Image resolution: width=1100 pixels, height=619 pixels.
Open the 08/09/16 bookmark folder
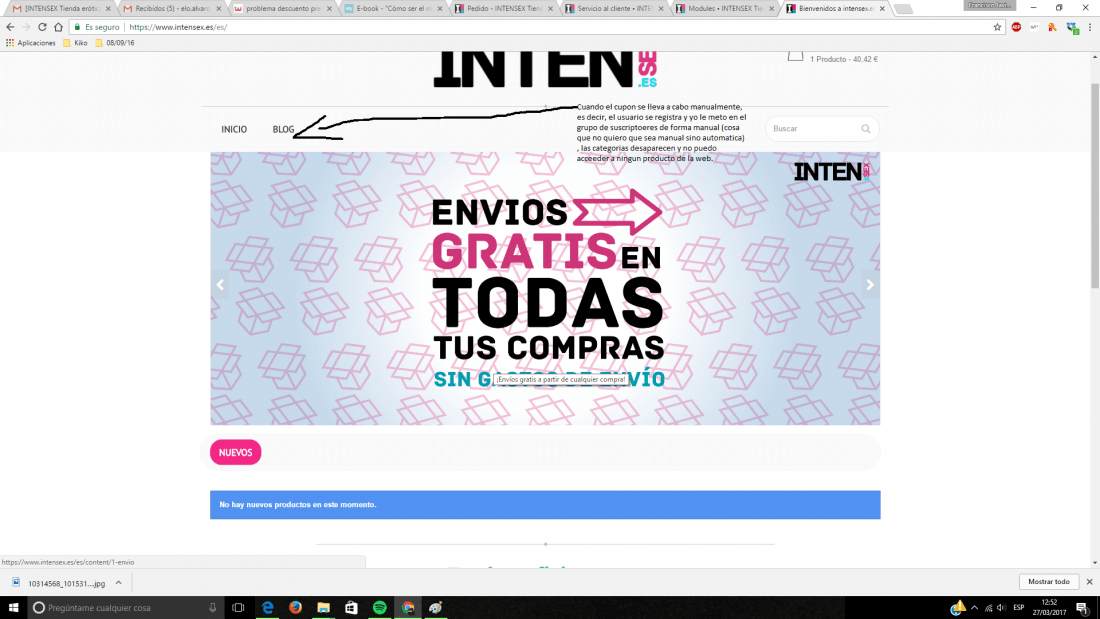pyautogui.click(x=114, y=43)
